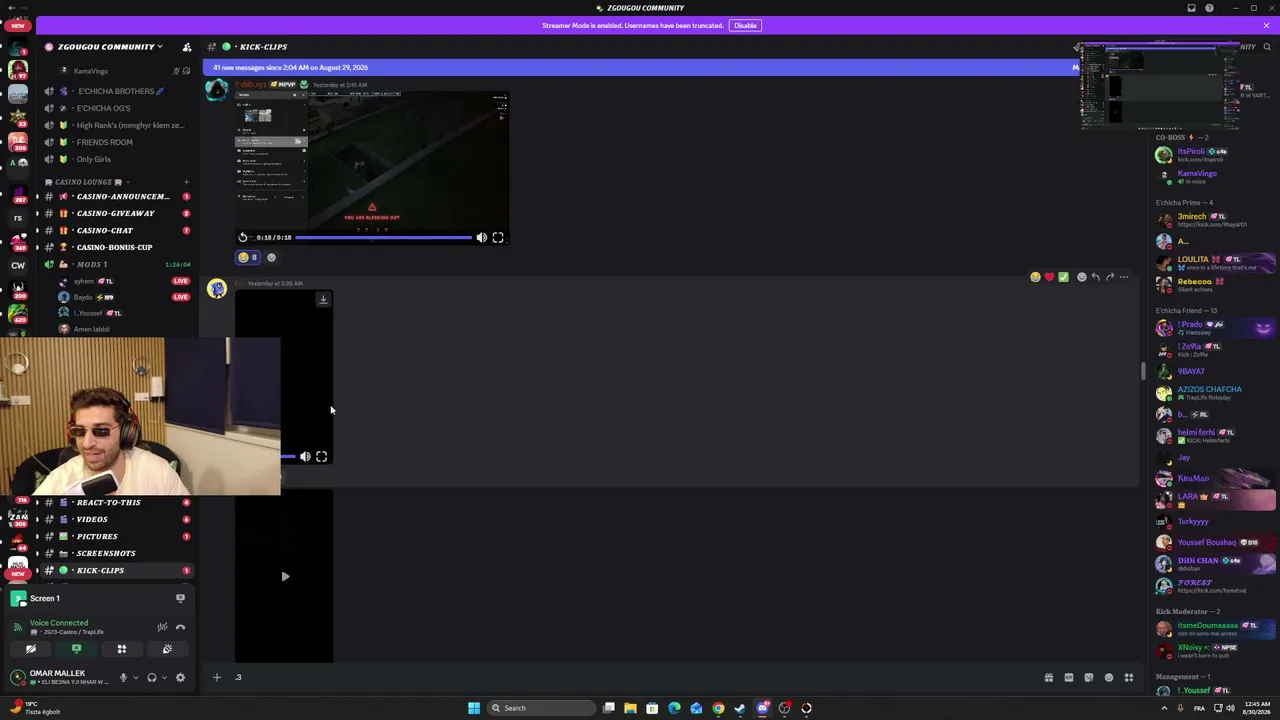Viewport: 1280px width, 720px height.
Task: Click the attach file plus button
Action: tap(216, 677)
